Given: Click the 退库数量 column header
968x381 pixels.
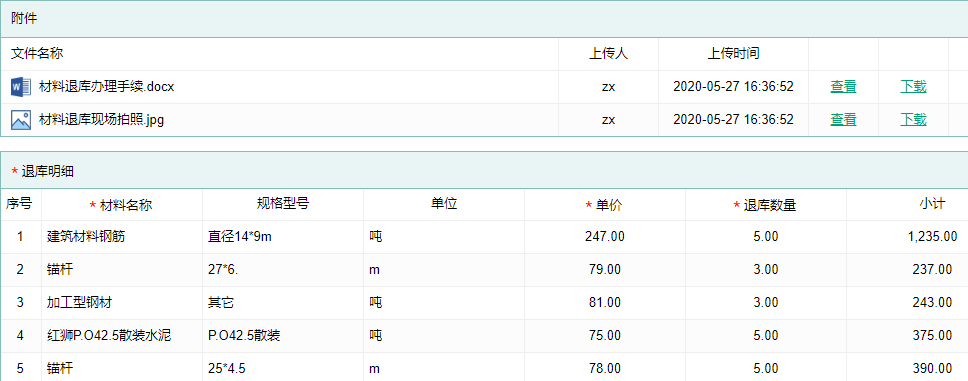Looking at the screenshot, I should (x=766, y=205).
